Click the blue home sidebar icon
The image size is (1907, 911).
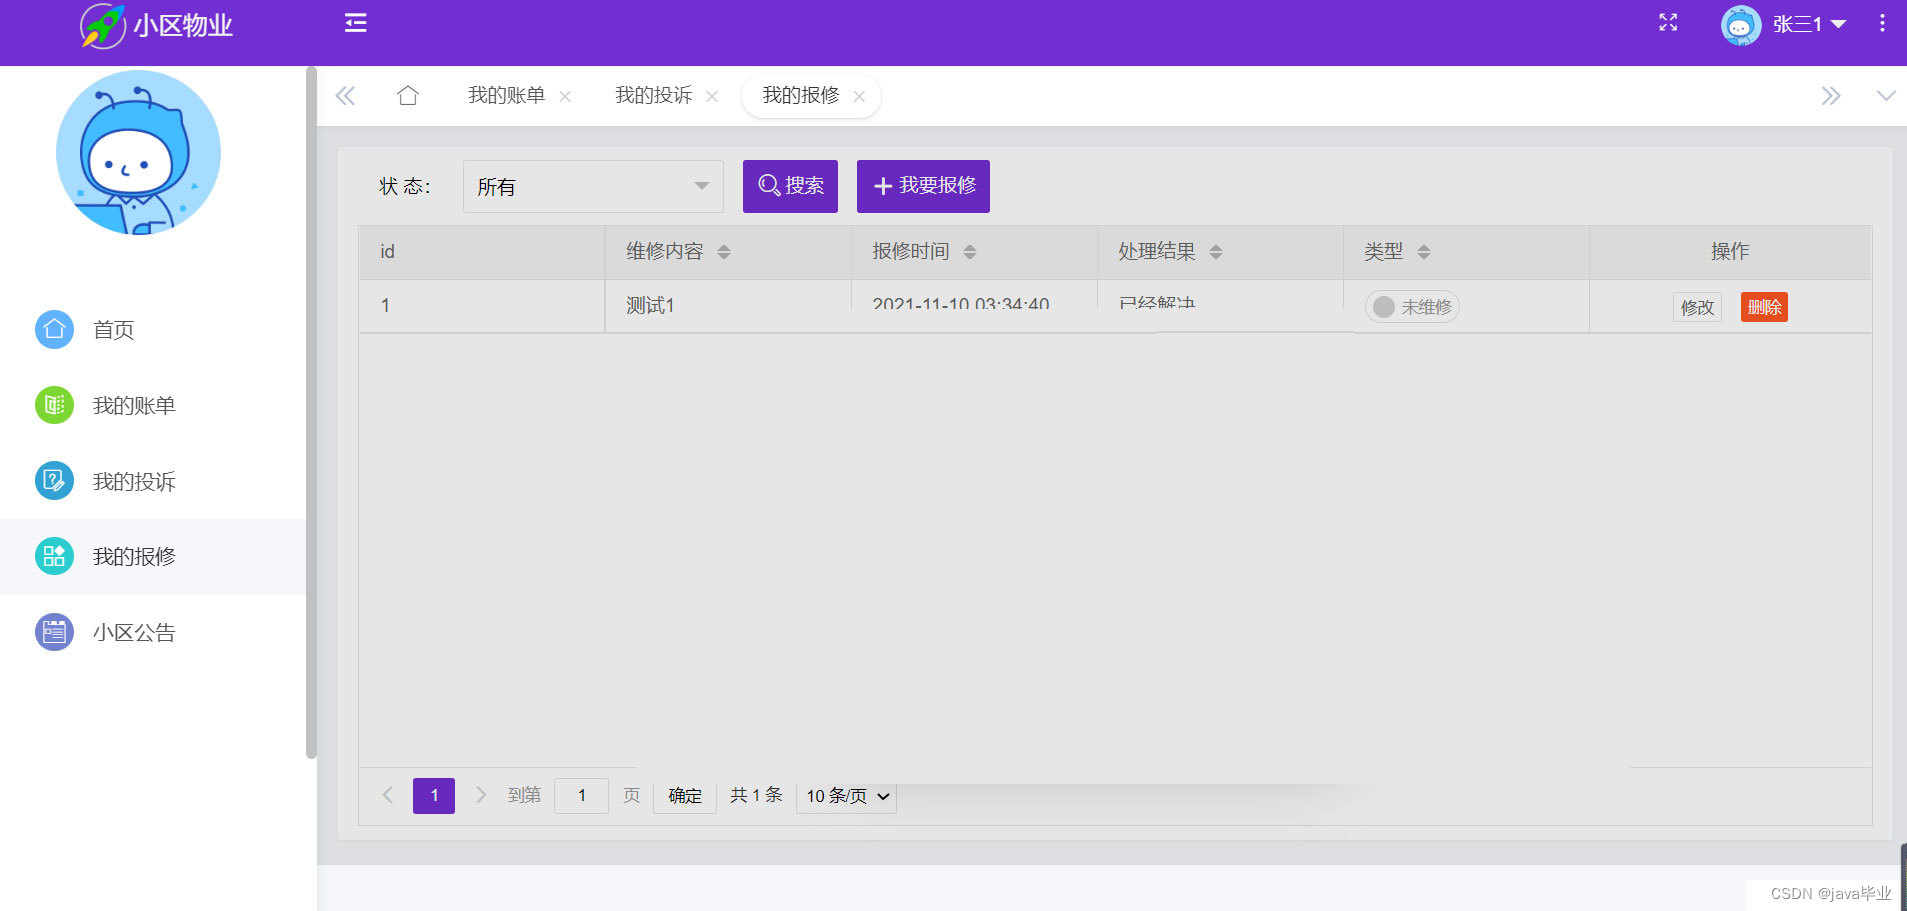(x=55, y=329)
